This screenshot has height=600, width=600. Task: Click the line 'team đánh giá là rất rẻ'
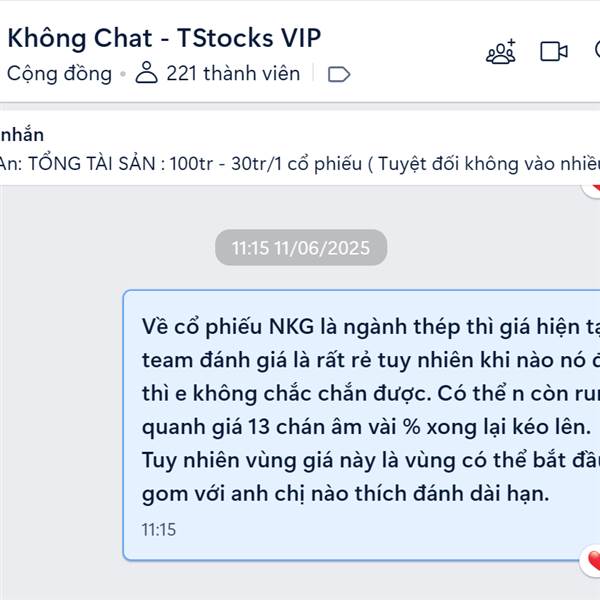tap(371, 360)
